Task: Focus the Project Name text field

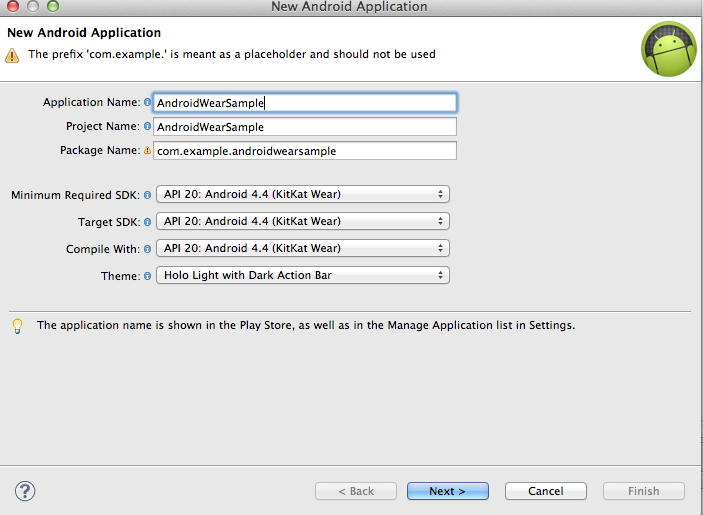Action: [305, 126]
